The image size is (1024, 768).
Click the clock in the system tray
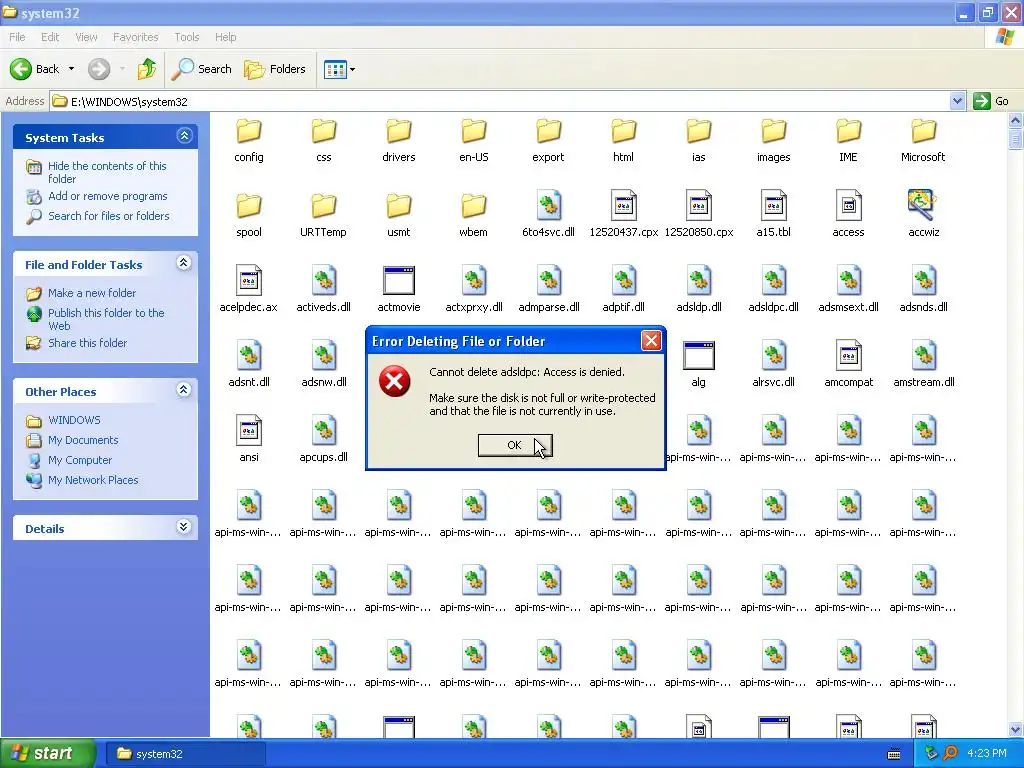point(987,754)
